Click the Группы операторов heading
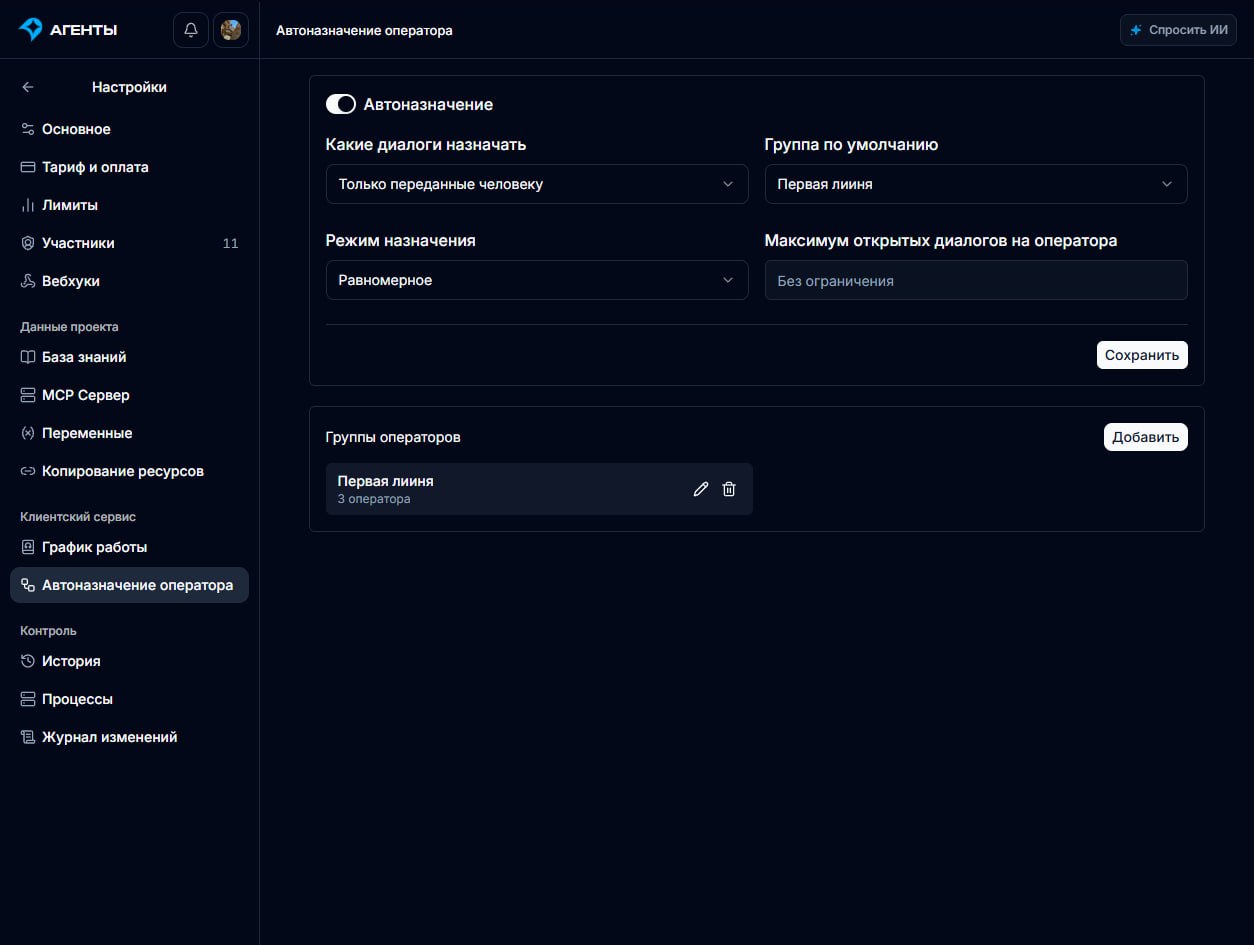The height and width of the screenshot is (945, 1254). click(393, 438)
